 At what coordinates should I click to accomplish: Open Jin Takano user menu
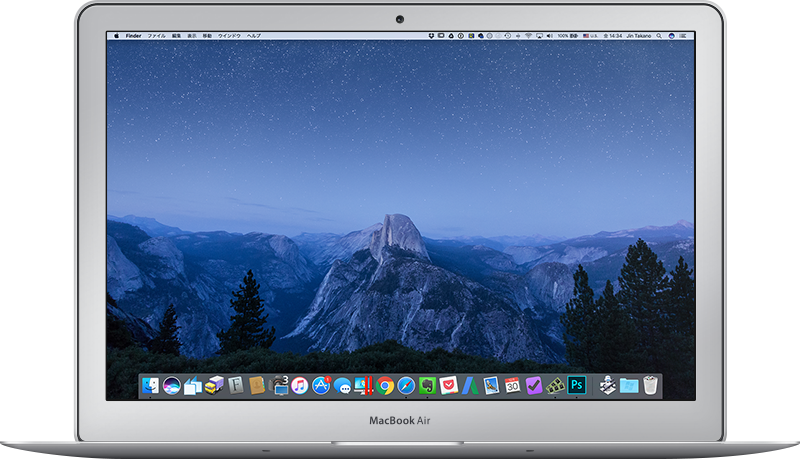[639, 36]
